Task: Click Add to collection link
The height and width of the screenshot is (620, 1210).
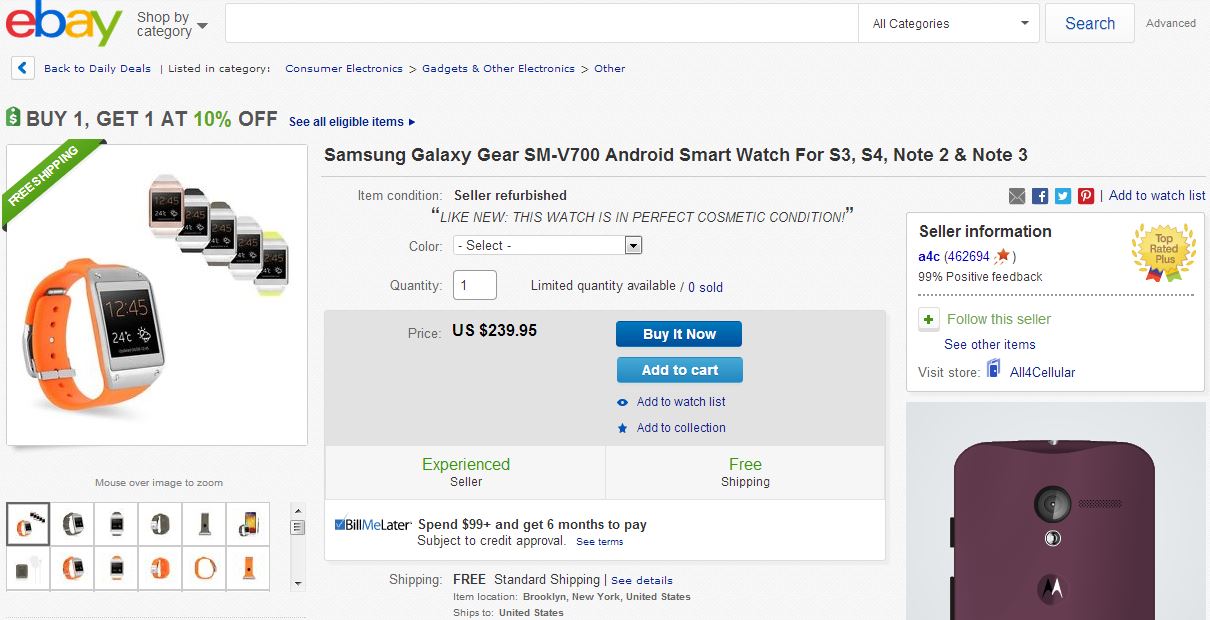Action: click(x=680, y=428)
